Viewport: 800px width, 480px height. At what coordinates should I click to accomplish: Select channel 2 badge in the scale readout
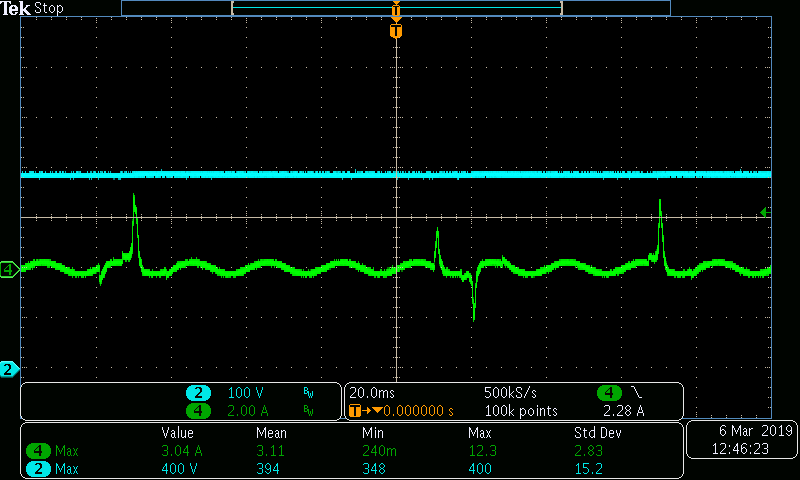click(x=198, y=393)
